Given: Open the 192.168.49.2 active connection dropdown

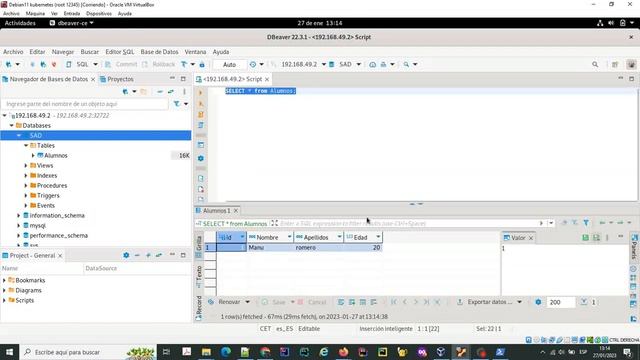Looking at the screenshot, I should coord(304,64).
